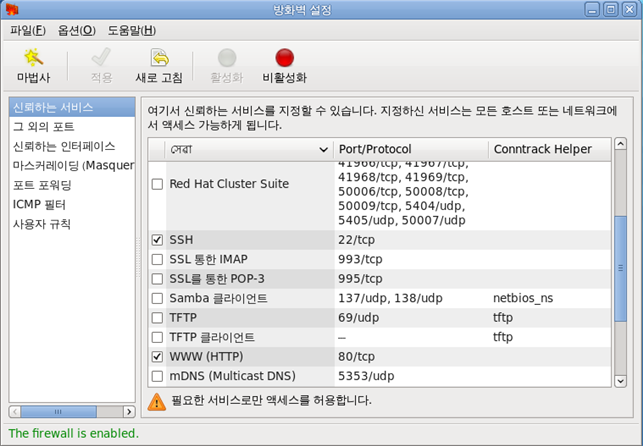Screen dimensions: 643x446
Task: Toggle Red Hat Cluster Suite checkbox
Action: pyautogui.click(x=157, y=184)
